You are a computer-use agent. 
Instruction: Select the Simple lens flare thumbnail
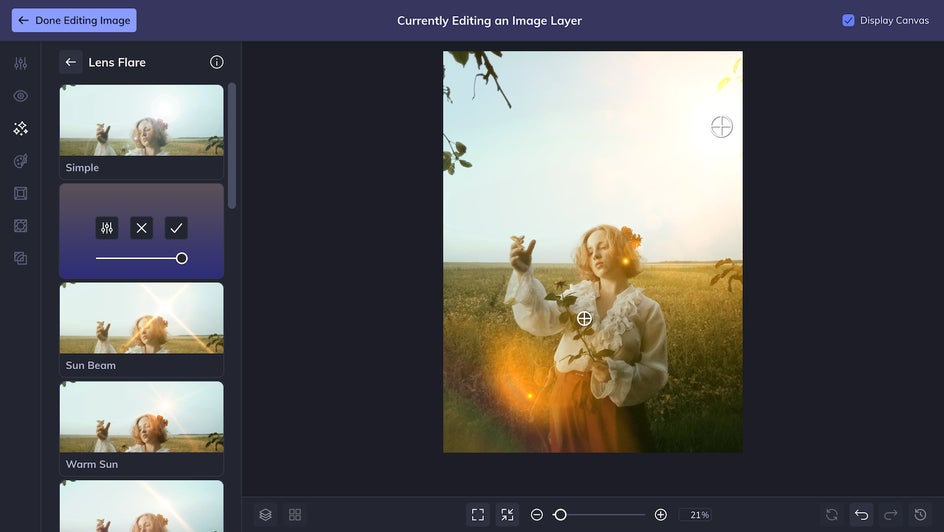coord(141,120)
